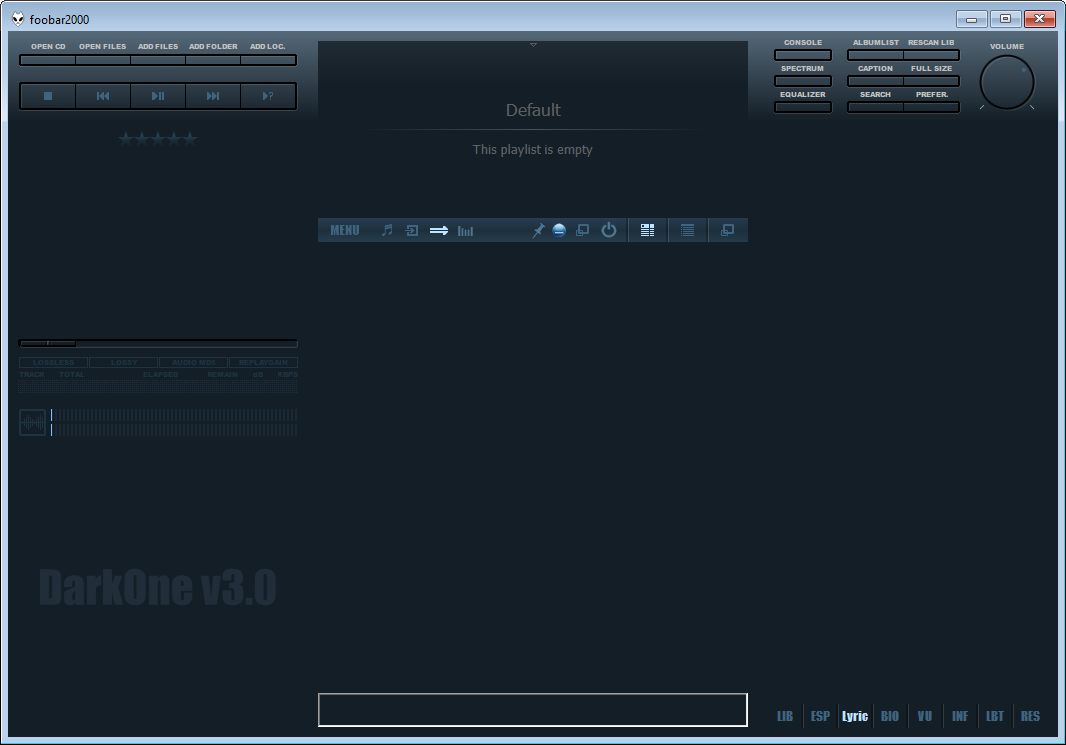Click the power icon in toolbar
The height and width of the screenshot is (745, 1066).
pyautogui.click(x=608, y=230)
